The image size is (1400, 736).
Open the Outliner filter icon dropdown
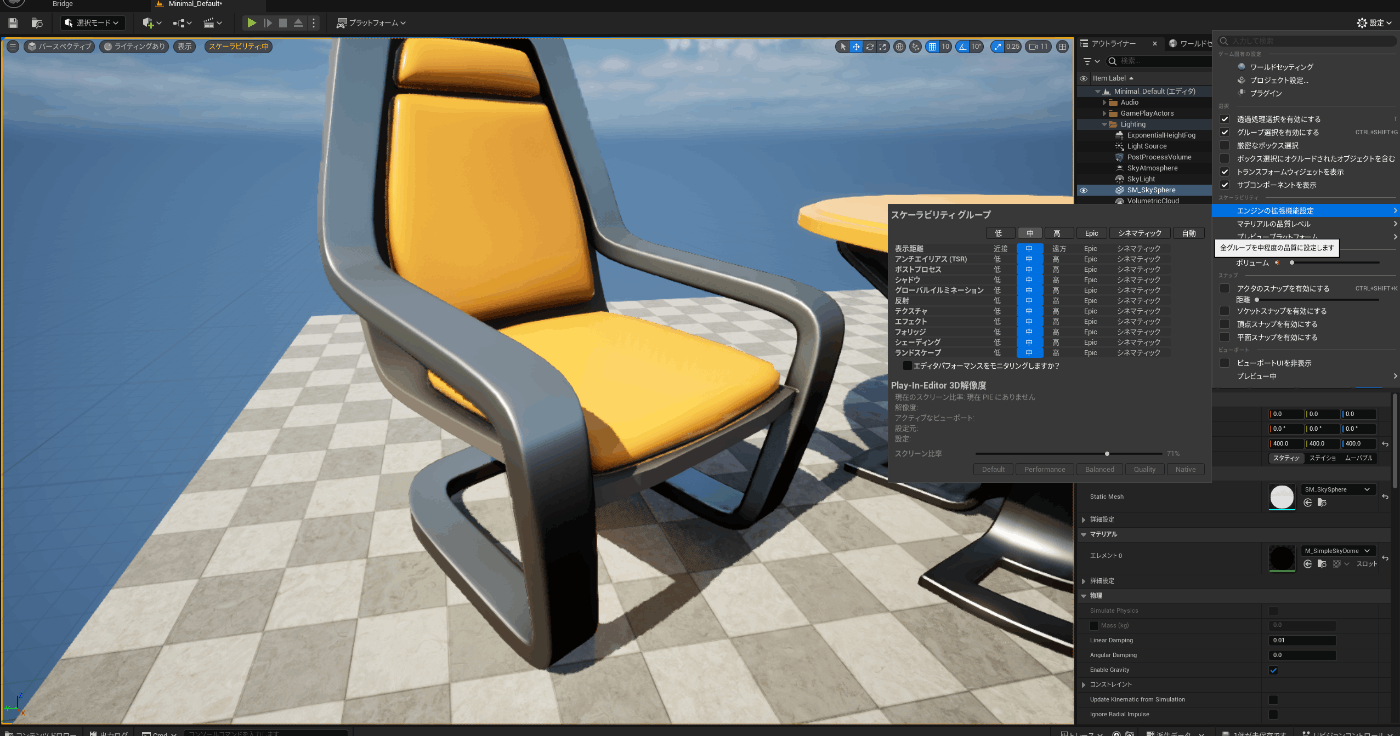pyautogui.click(x=1090, y=61)
